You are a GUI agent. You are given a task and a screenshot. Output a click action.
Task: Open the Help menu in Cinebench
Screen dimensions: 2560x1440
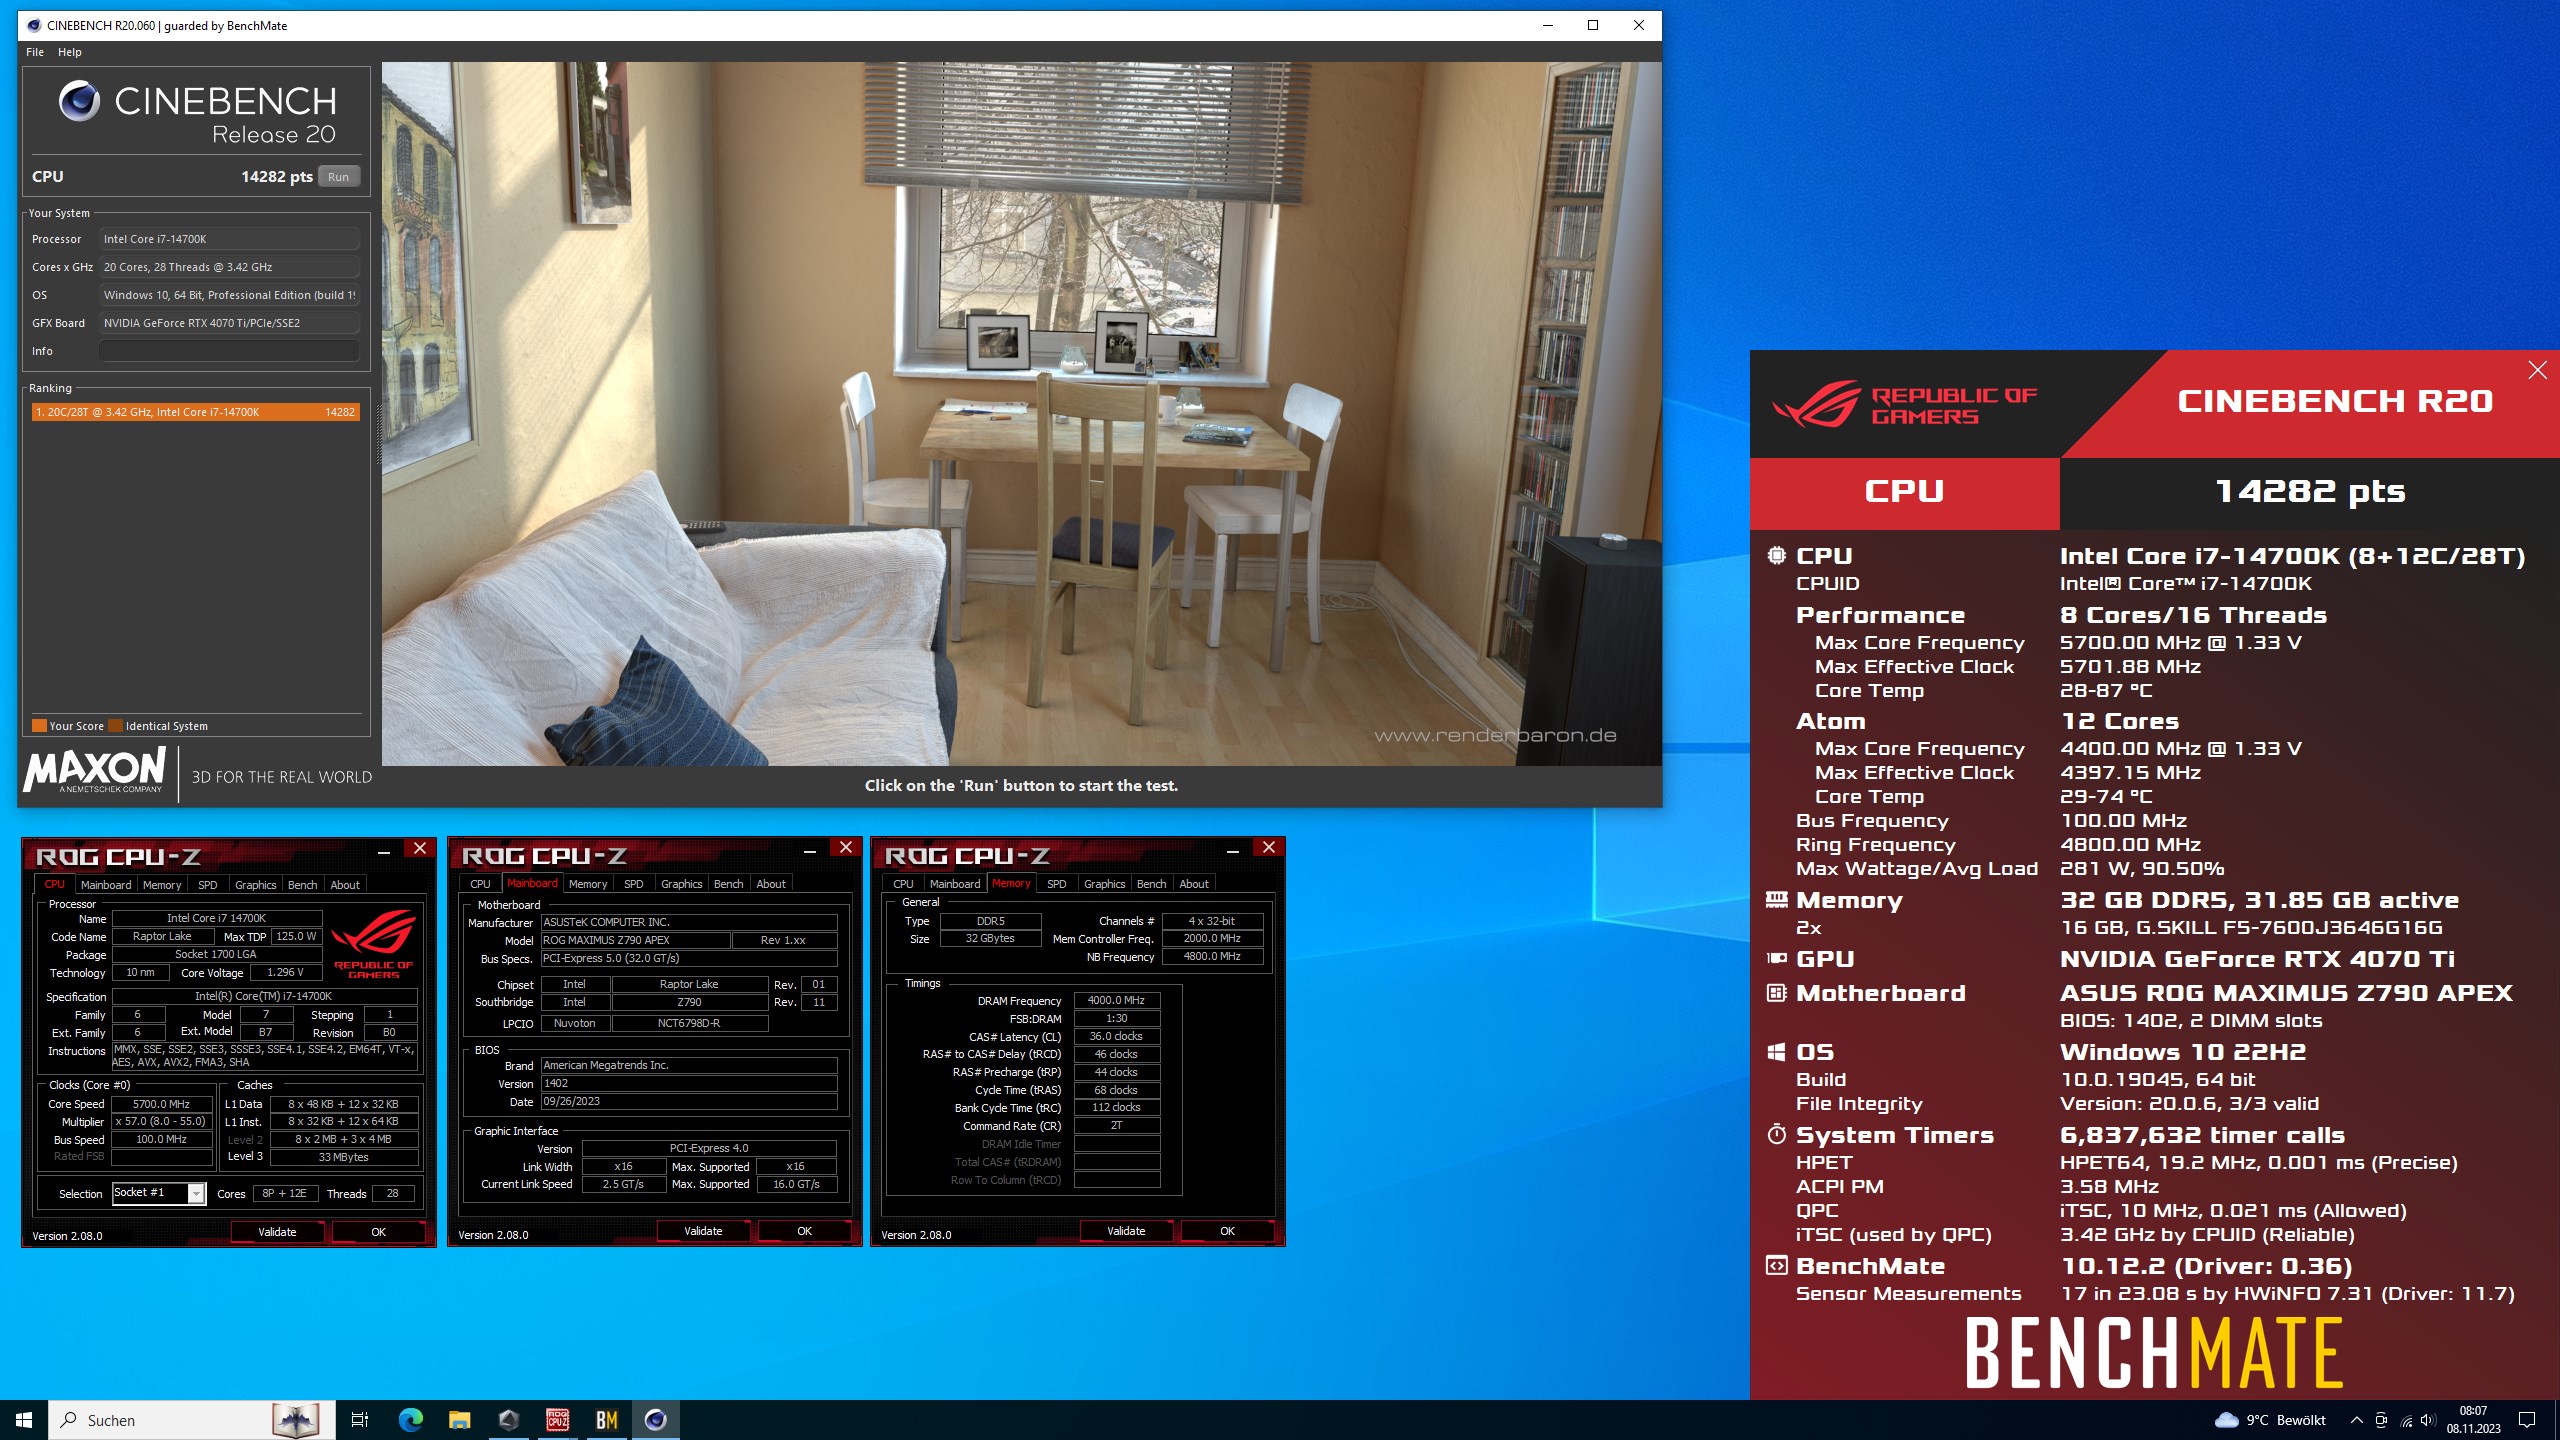point(70,52)
